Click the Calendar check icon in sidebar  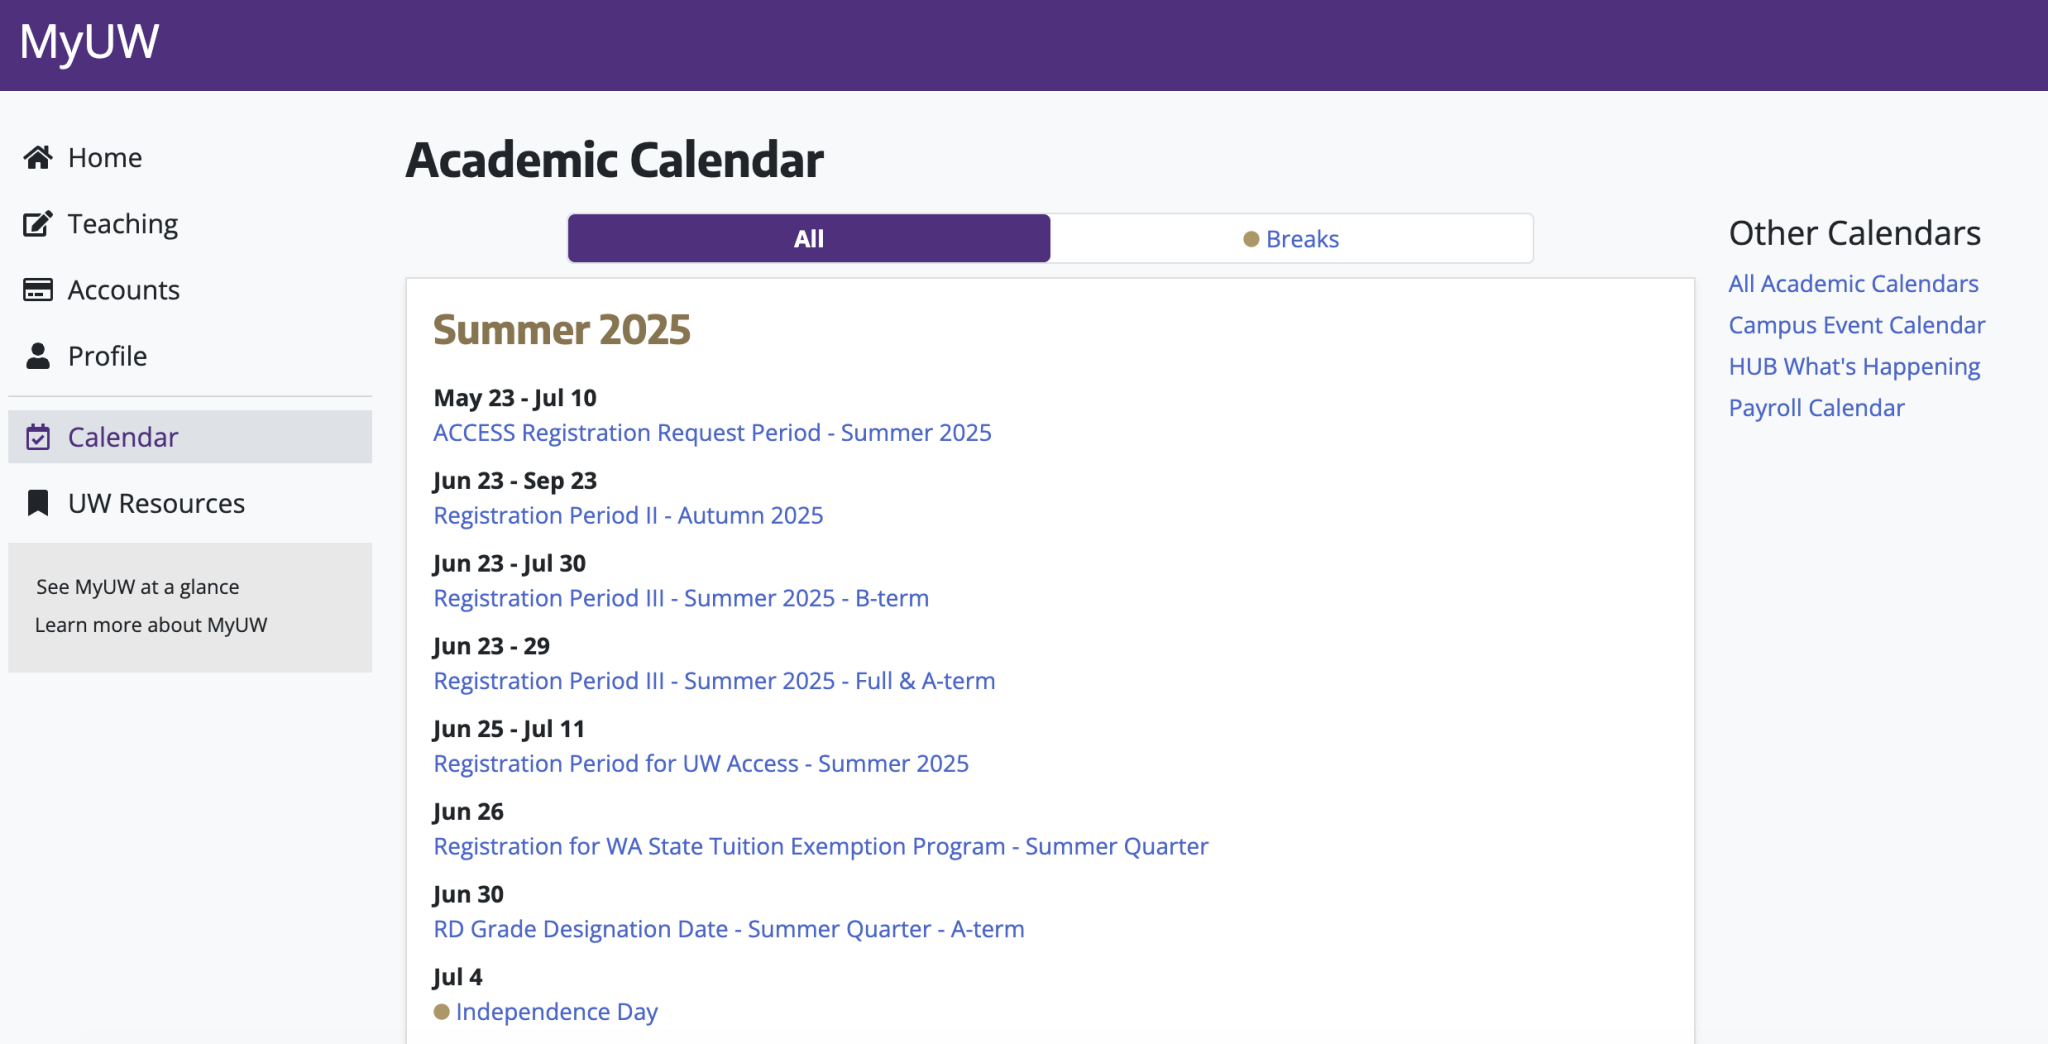pyautogui.click(x=38, y=437)
